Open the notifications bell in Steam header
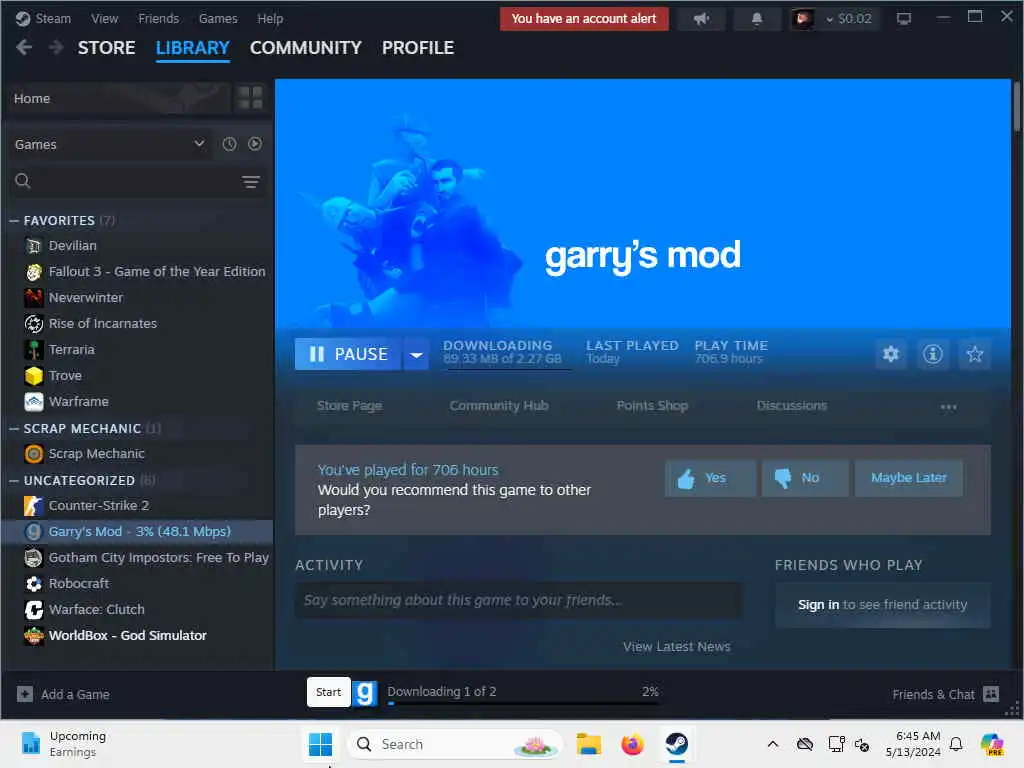The width and height of the screenshot is (1024, 768). 756,19
